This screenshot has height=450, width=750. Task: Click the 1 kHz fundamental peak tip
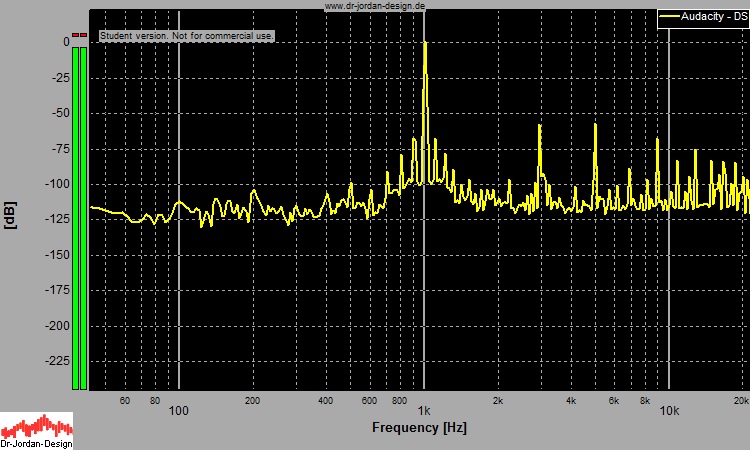click(425, 43)
